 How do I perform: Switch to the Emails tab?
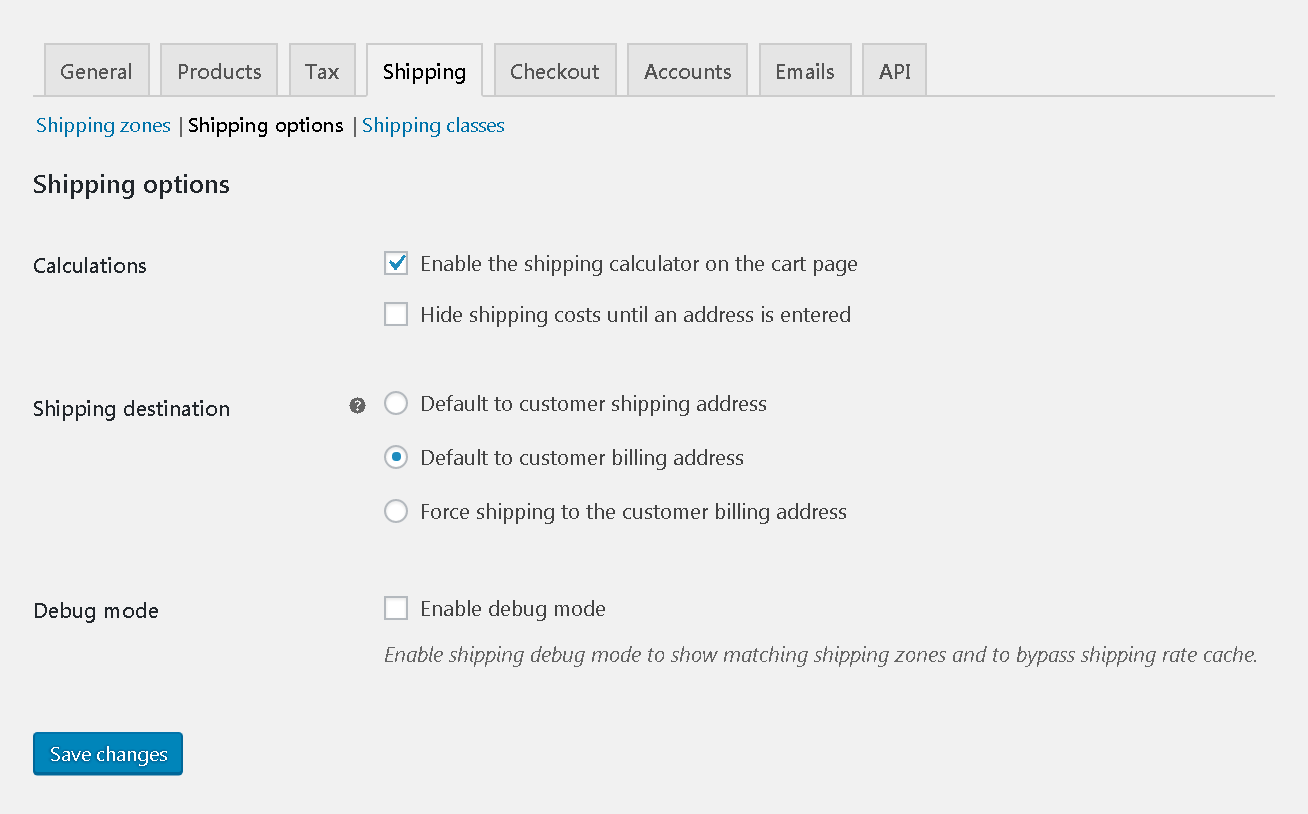805,71
